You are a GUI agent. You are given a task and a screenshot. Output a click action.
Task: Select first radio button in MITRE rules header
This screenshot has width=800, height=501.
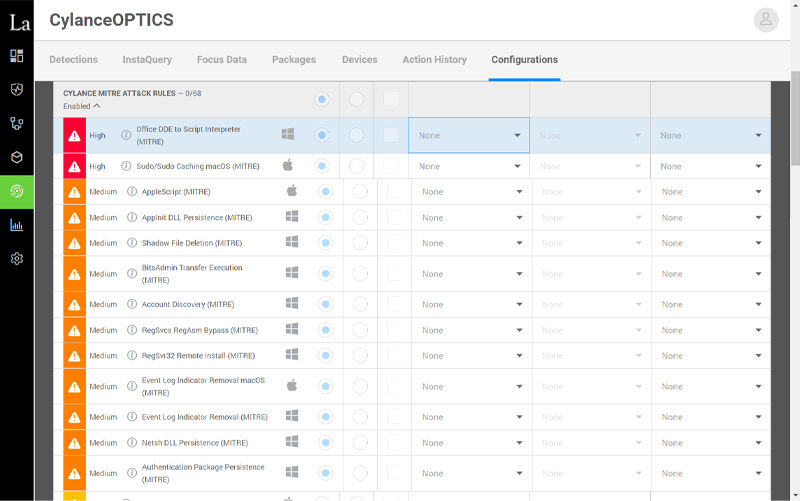point(322,99)
